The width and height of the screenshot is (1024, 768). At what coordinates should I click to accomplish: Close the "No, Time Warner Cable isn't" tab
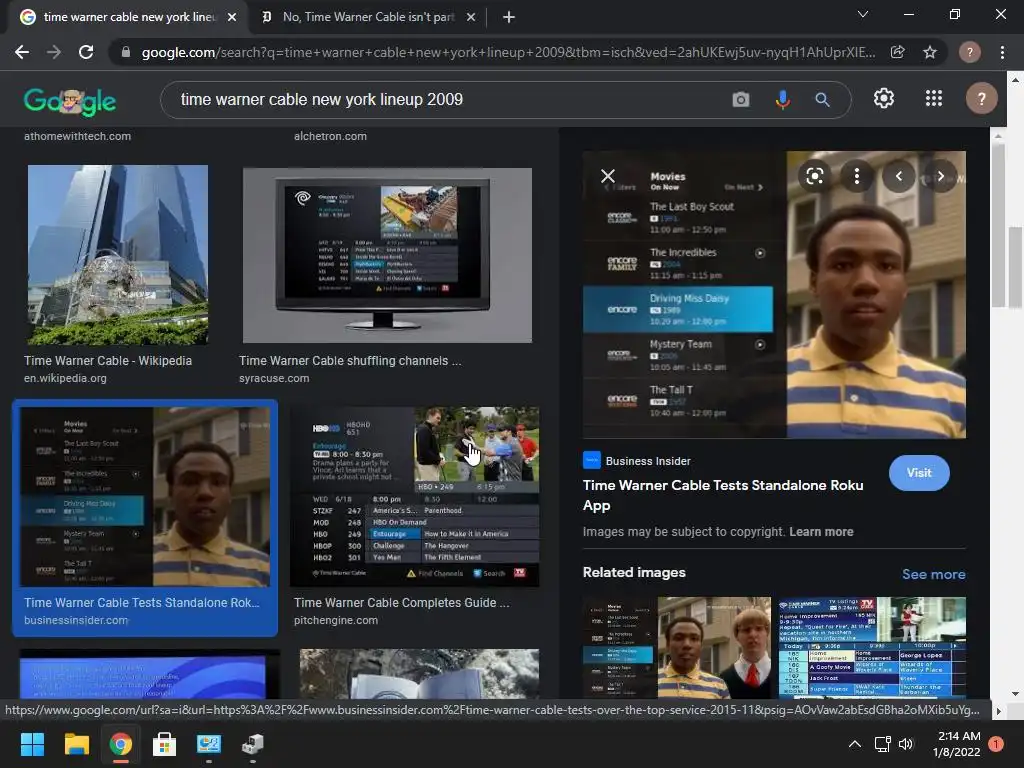471,17
